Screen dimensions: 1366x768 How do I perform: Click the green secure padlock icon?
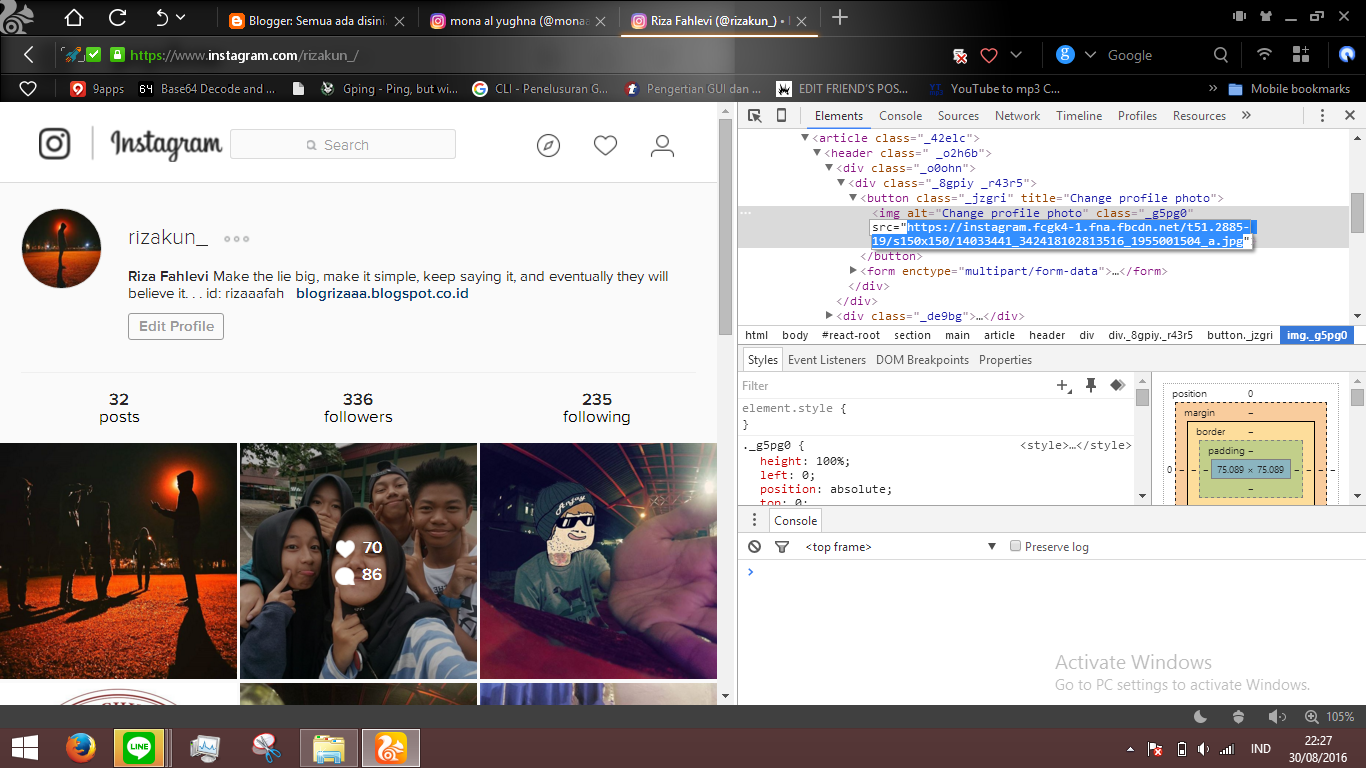click(117, 55)
